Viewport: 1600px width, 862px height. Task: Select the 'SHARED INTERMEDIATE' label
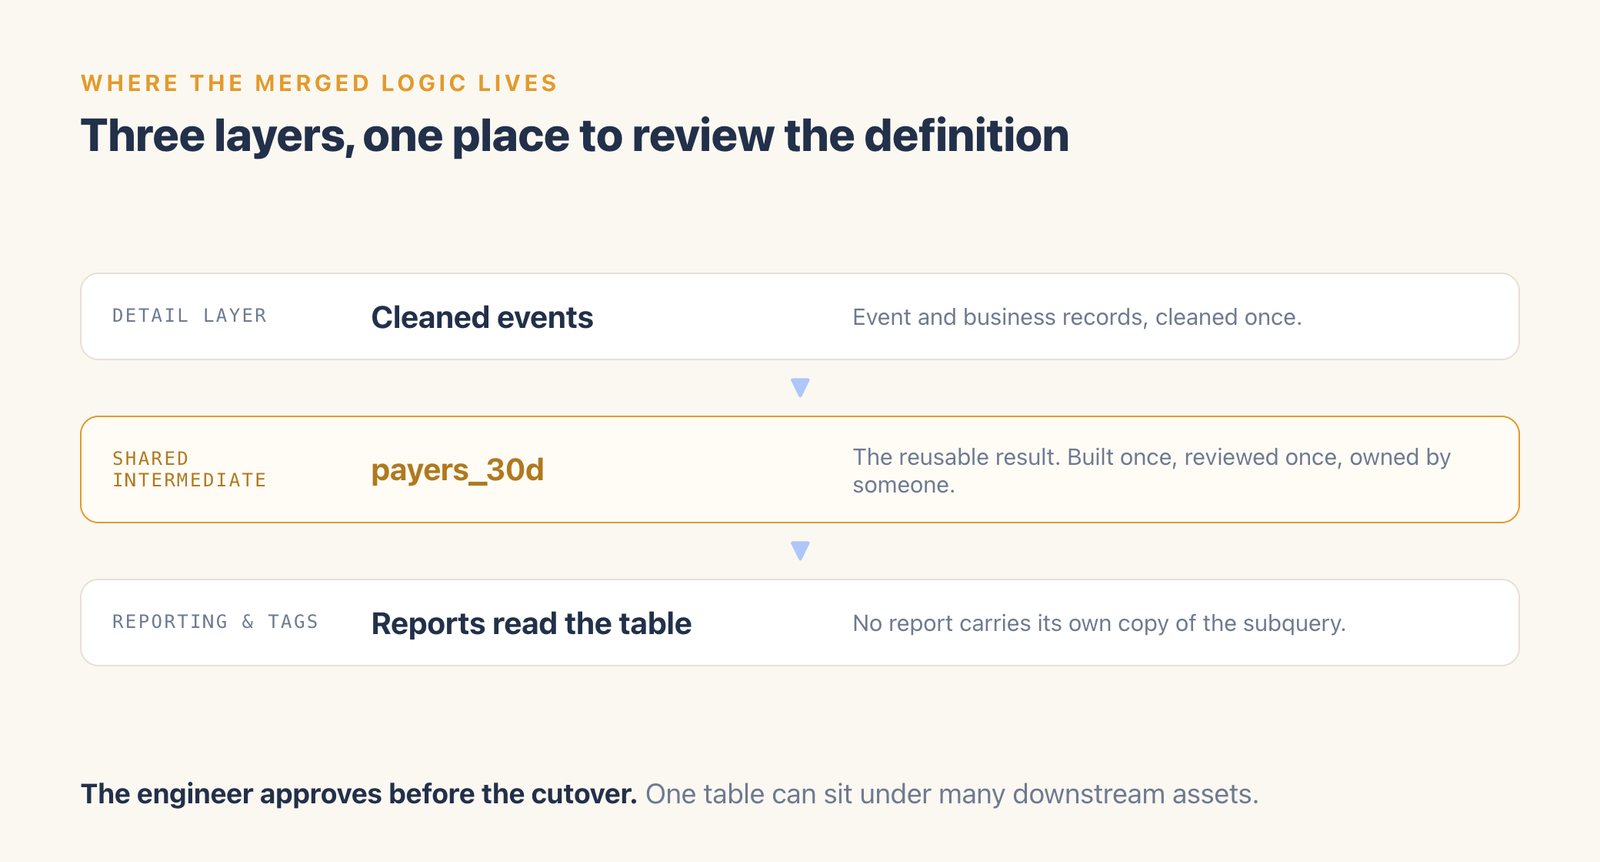[190, 469]
